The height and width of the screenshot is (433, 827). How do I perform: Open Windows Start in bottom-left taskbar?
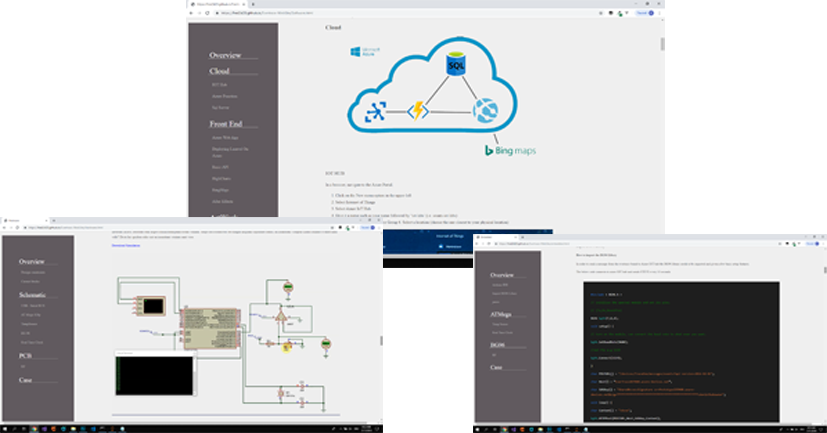(x=4, y=429)
